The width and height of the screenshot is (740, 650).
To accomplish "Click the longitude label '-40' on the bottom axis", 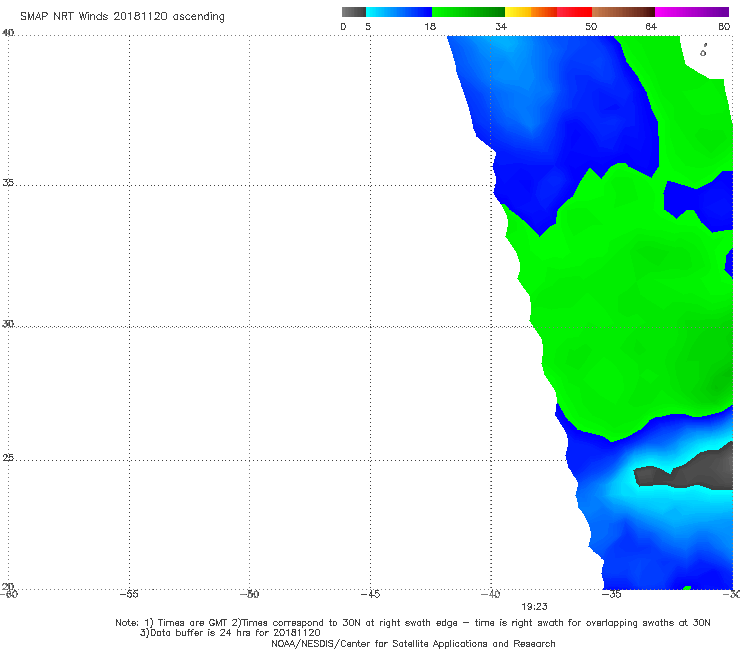I will click(490, 594).
